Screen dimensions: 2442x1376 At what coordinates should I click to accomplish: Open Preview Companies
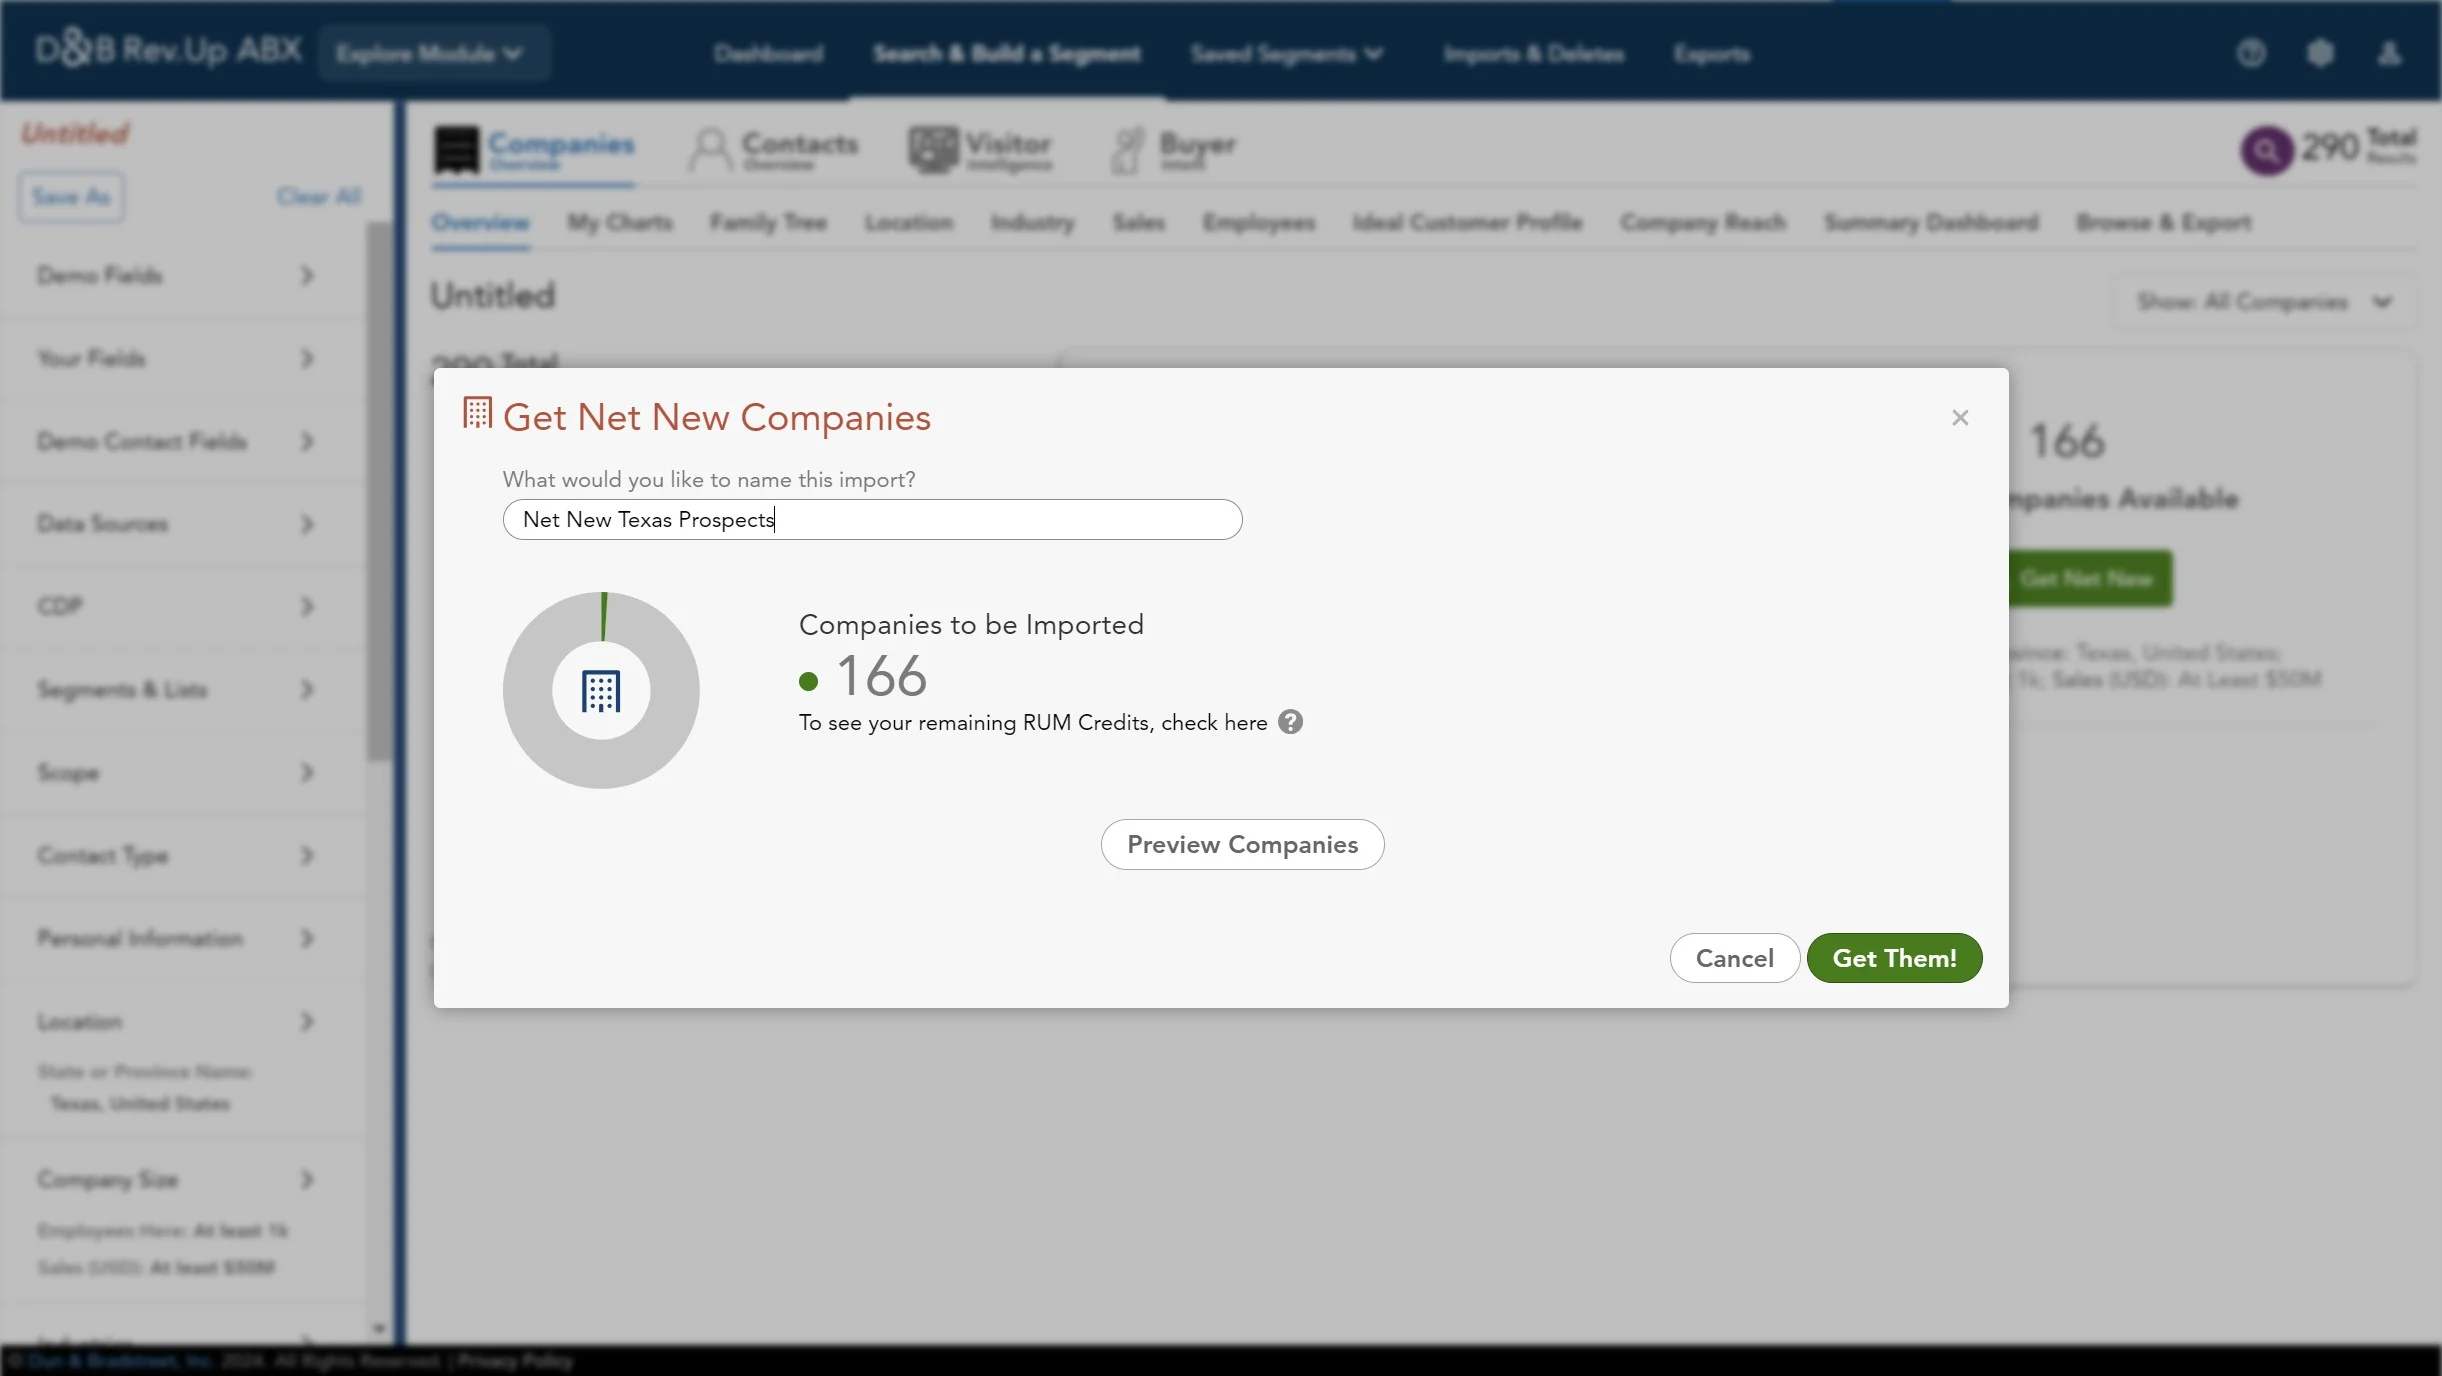click(x=1242, y=845)
